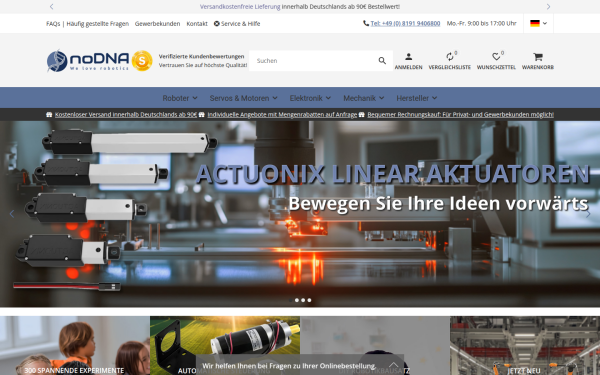Select first carousel indicator dot
The width and height of the screenshot is (600, 375).
290,300
